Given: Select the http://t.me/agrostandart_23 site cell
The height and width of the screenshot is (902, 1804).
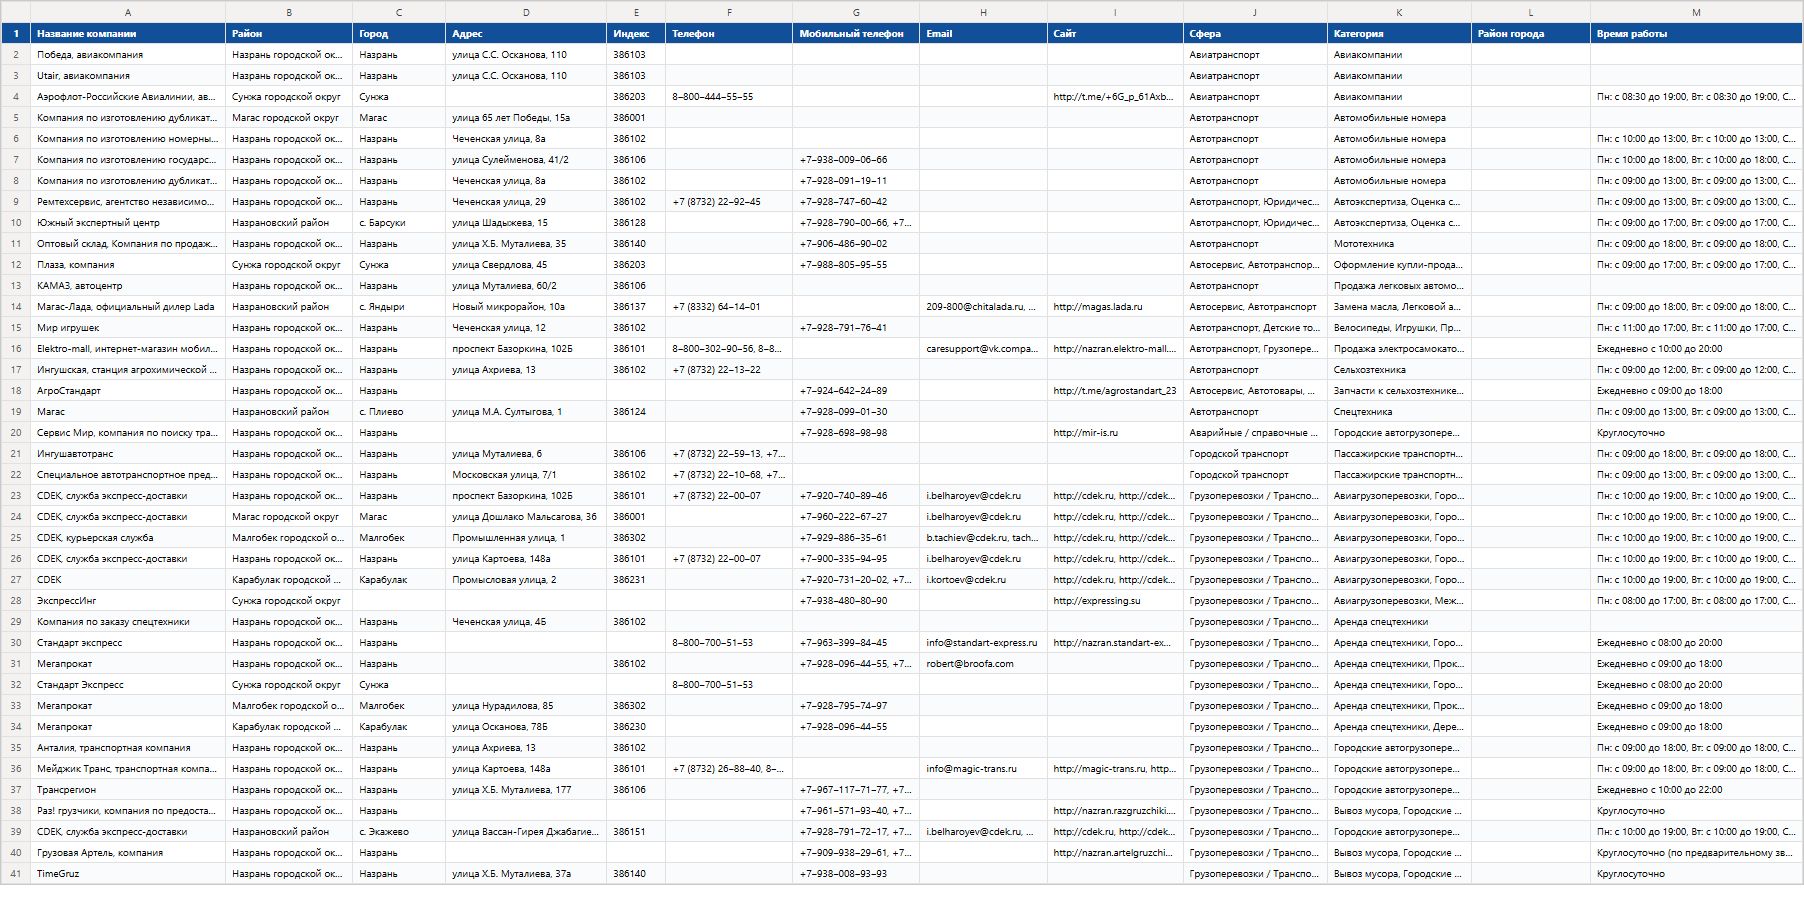Looking at the screenshot, I should click(x=1115, y=391).
